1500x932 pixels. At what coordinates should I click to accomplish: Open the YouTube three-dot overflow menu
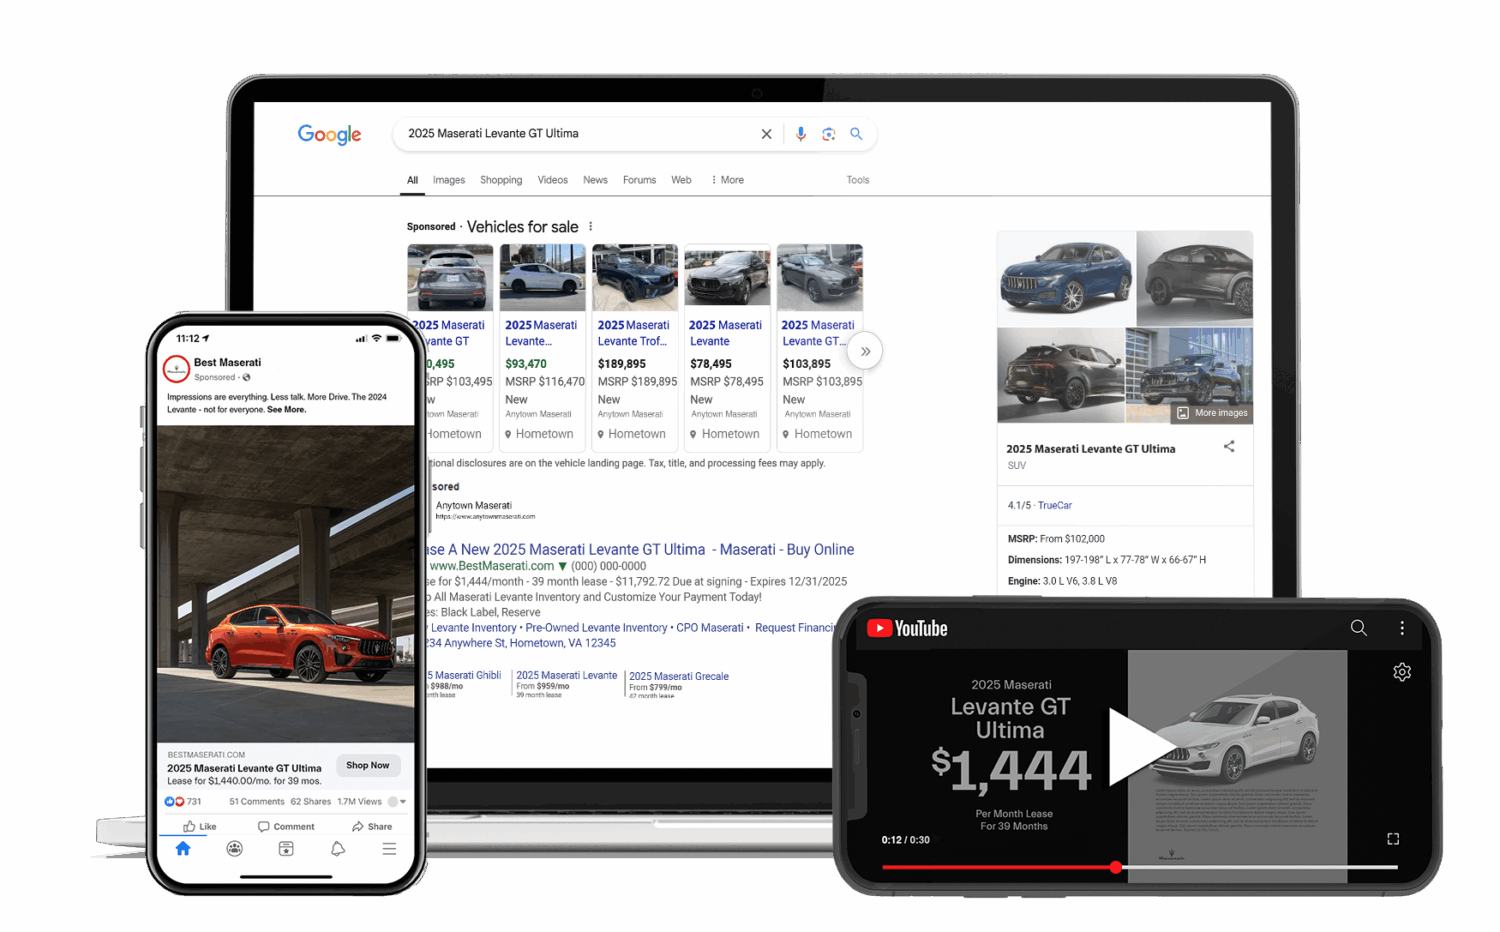pos(1402,628)
